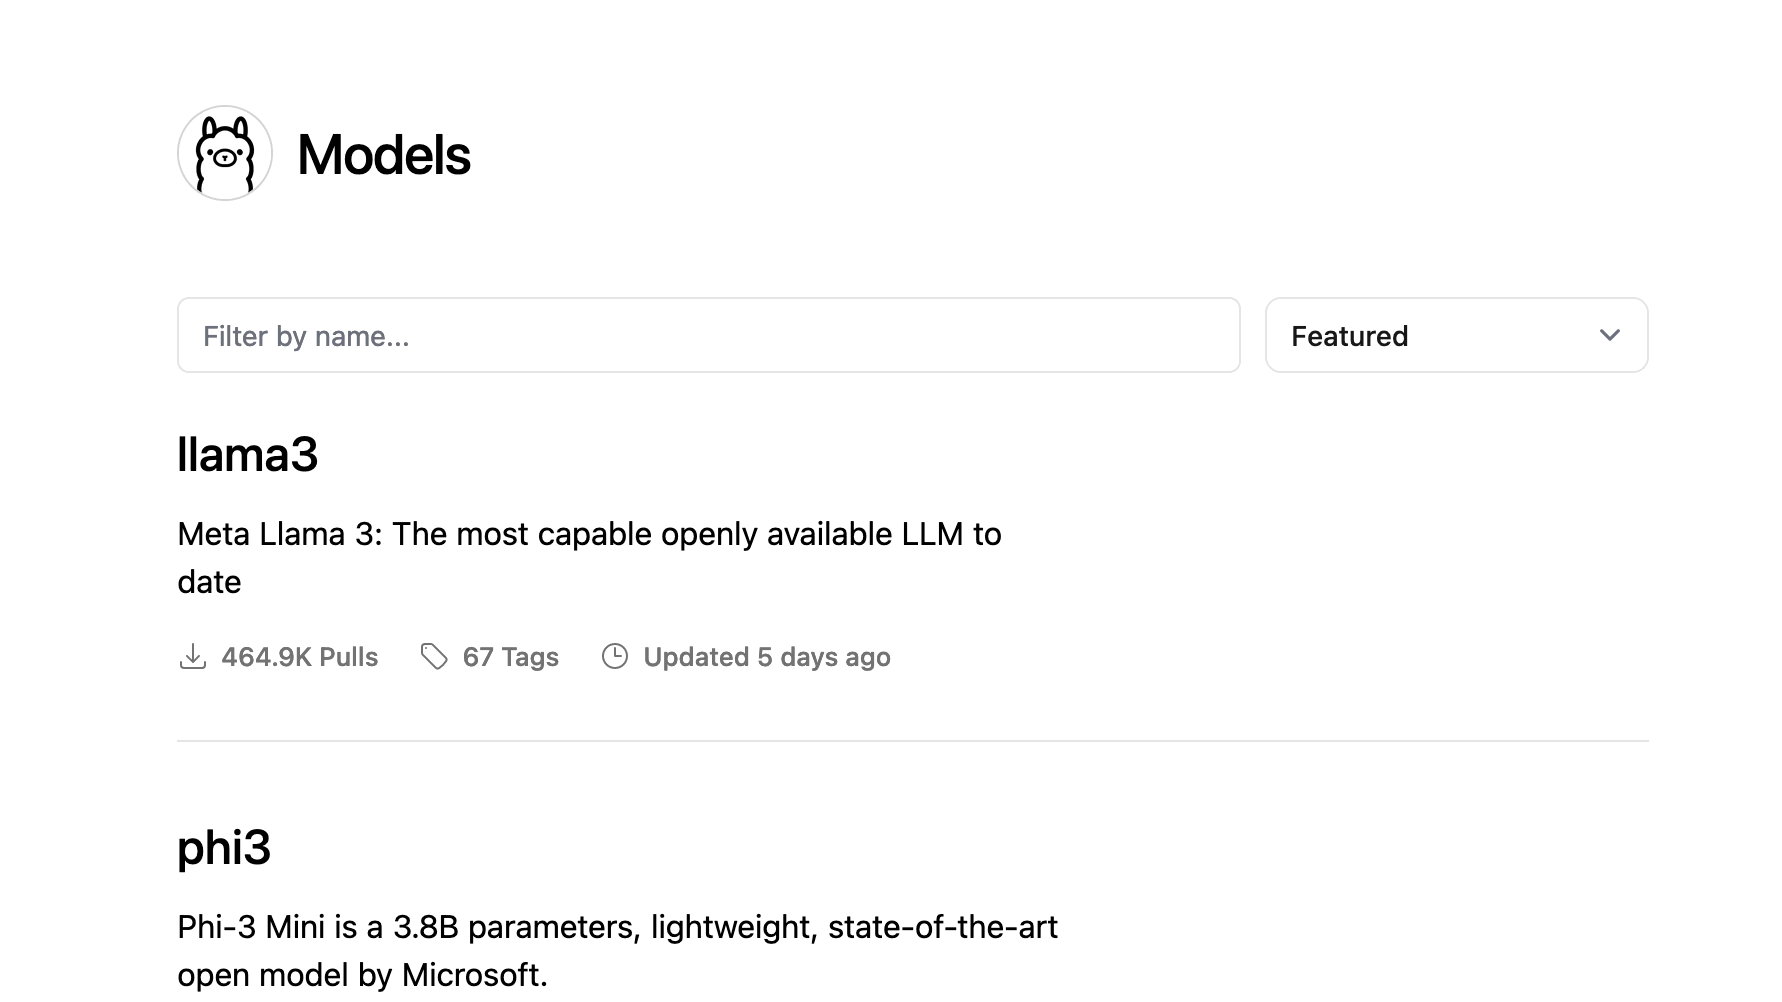Click 'state-of-the-art' in the phi3 description
Image resolution: width=1782 pixels, height=1002 pixels.
click(942, 927)
